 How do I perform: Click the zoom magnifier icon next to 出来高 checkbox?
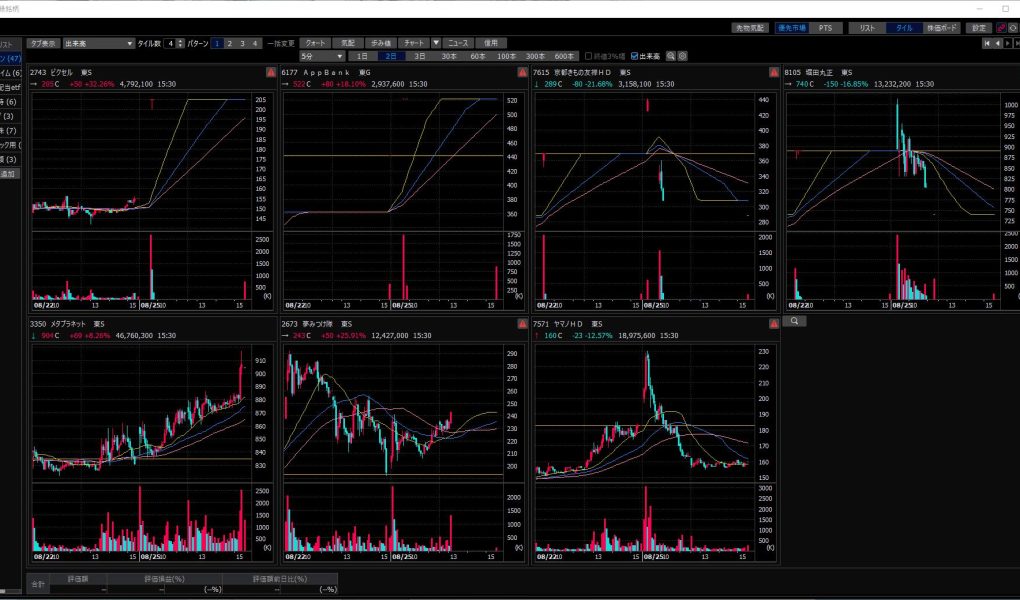671,56
